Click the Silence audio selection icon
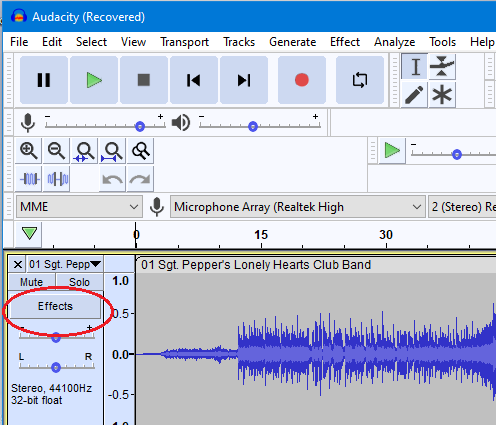 [x=56, y=179]
